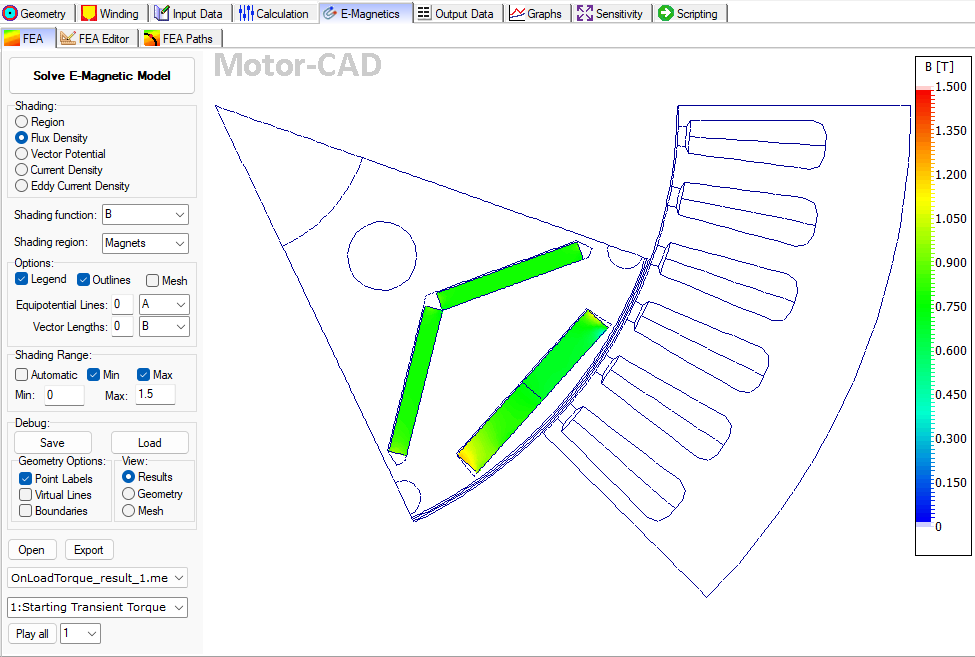Click the Open button
The width and height of the screenshot is (975, 657).
[32, 550]
